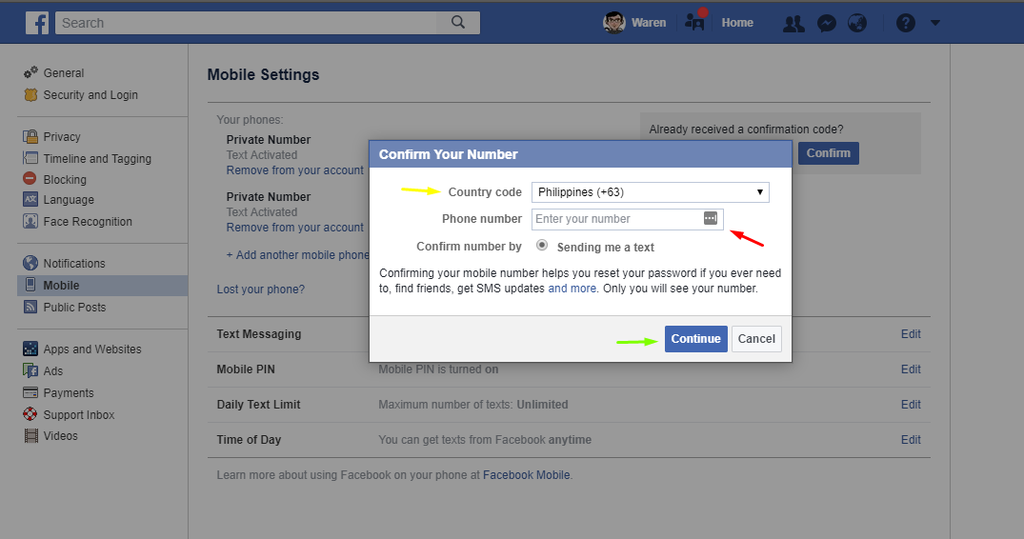This screenshot has height=539, width=1024.
Task: Click the blue Continue button
Action: tap(696, 339)
